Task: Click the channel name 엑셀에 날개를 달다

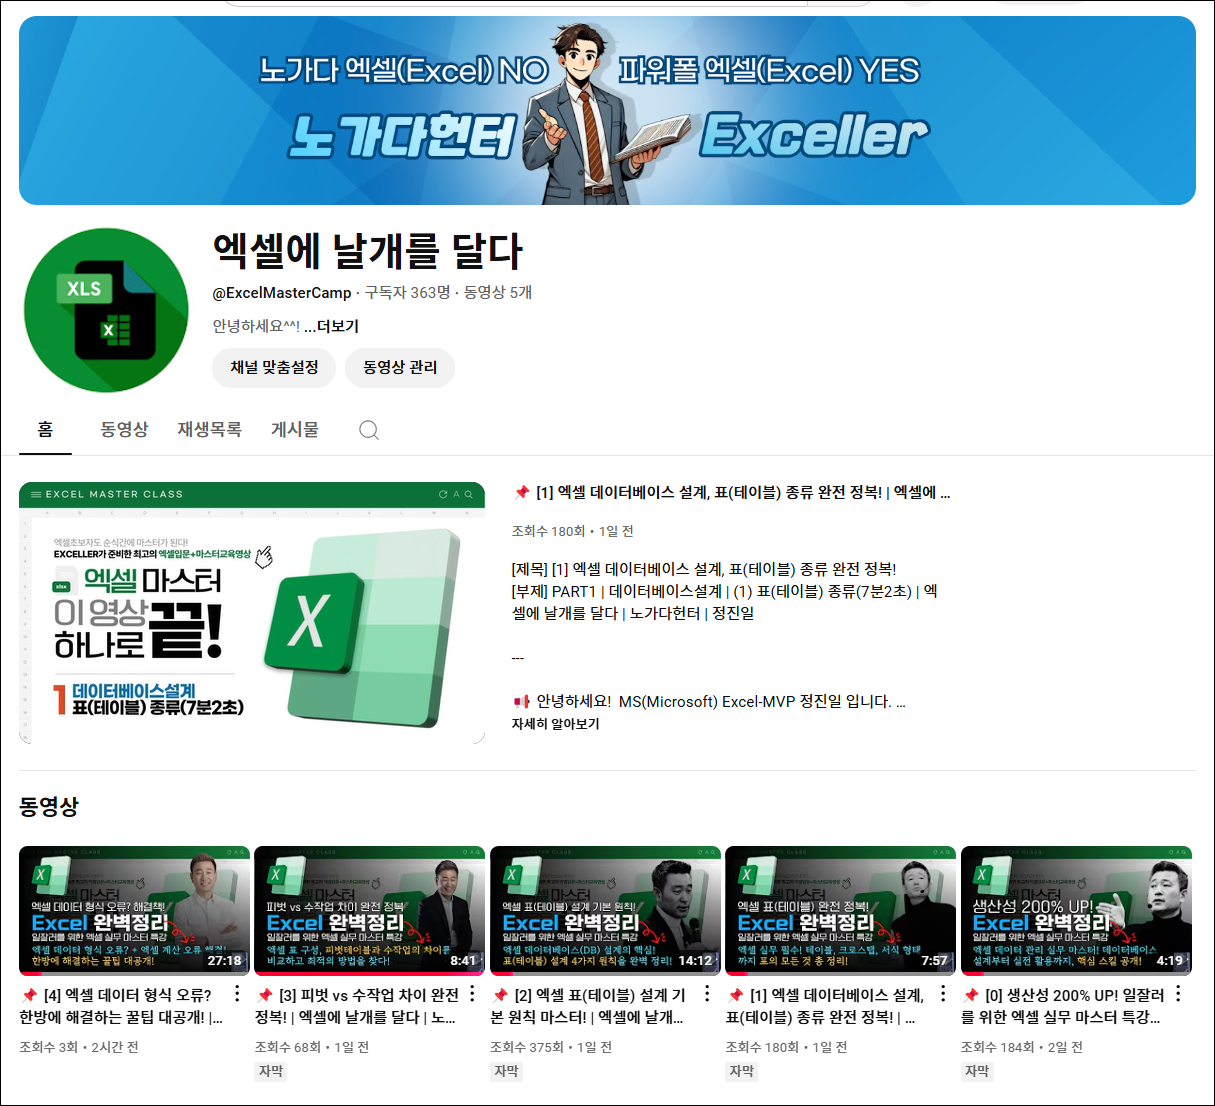Action: [367, 251]
